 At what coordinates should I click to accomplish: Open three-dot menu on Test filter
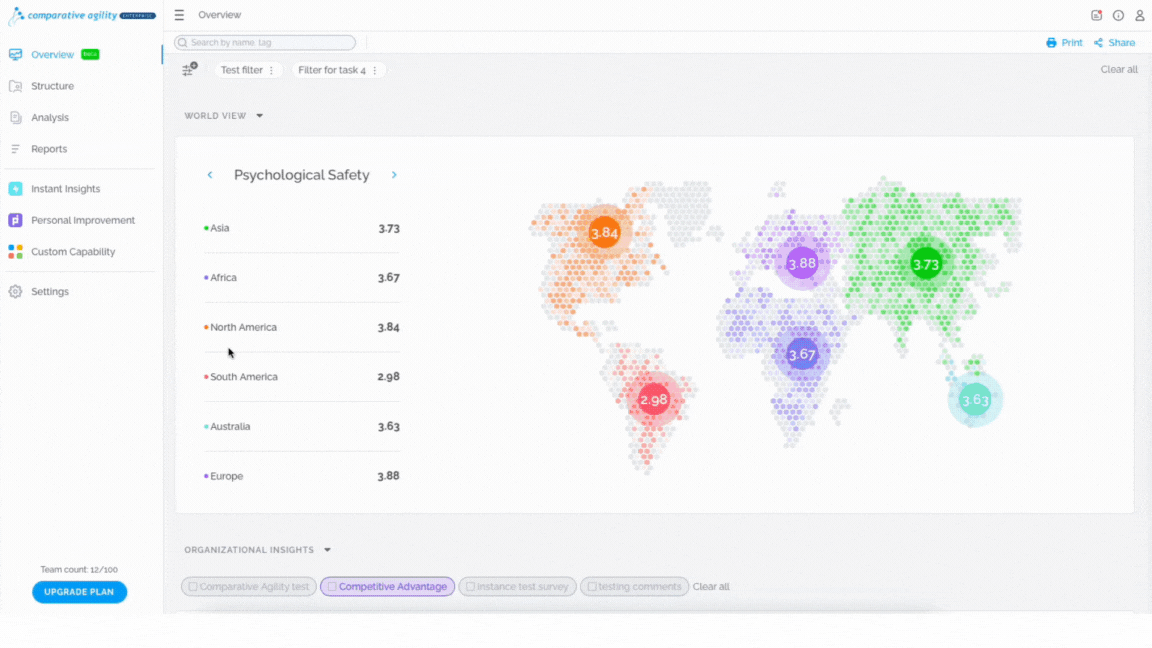coord(272,71)
